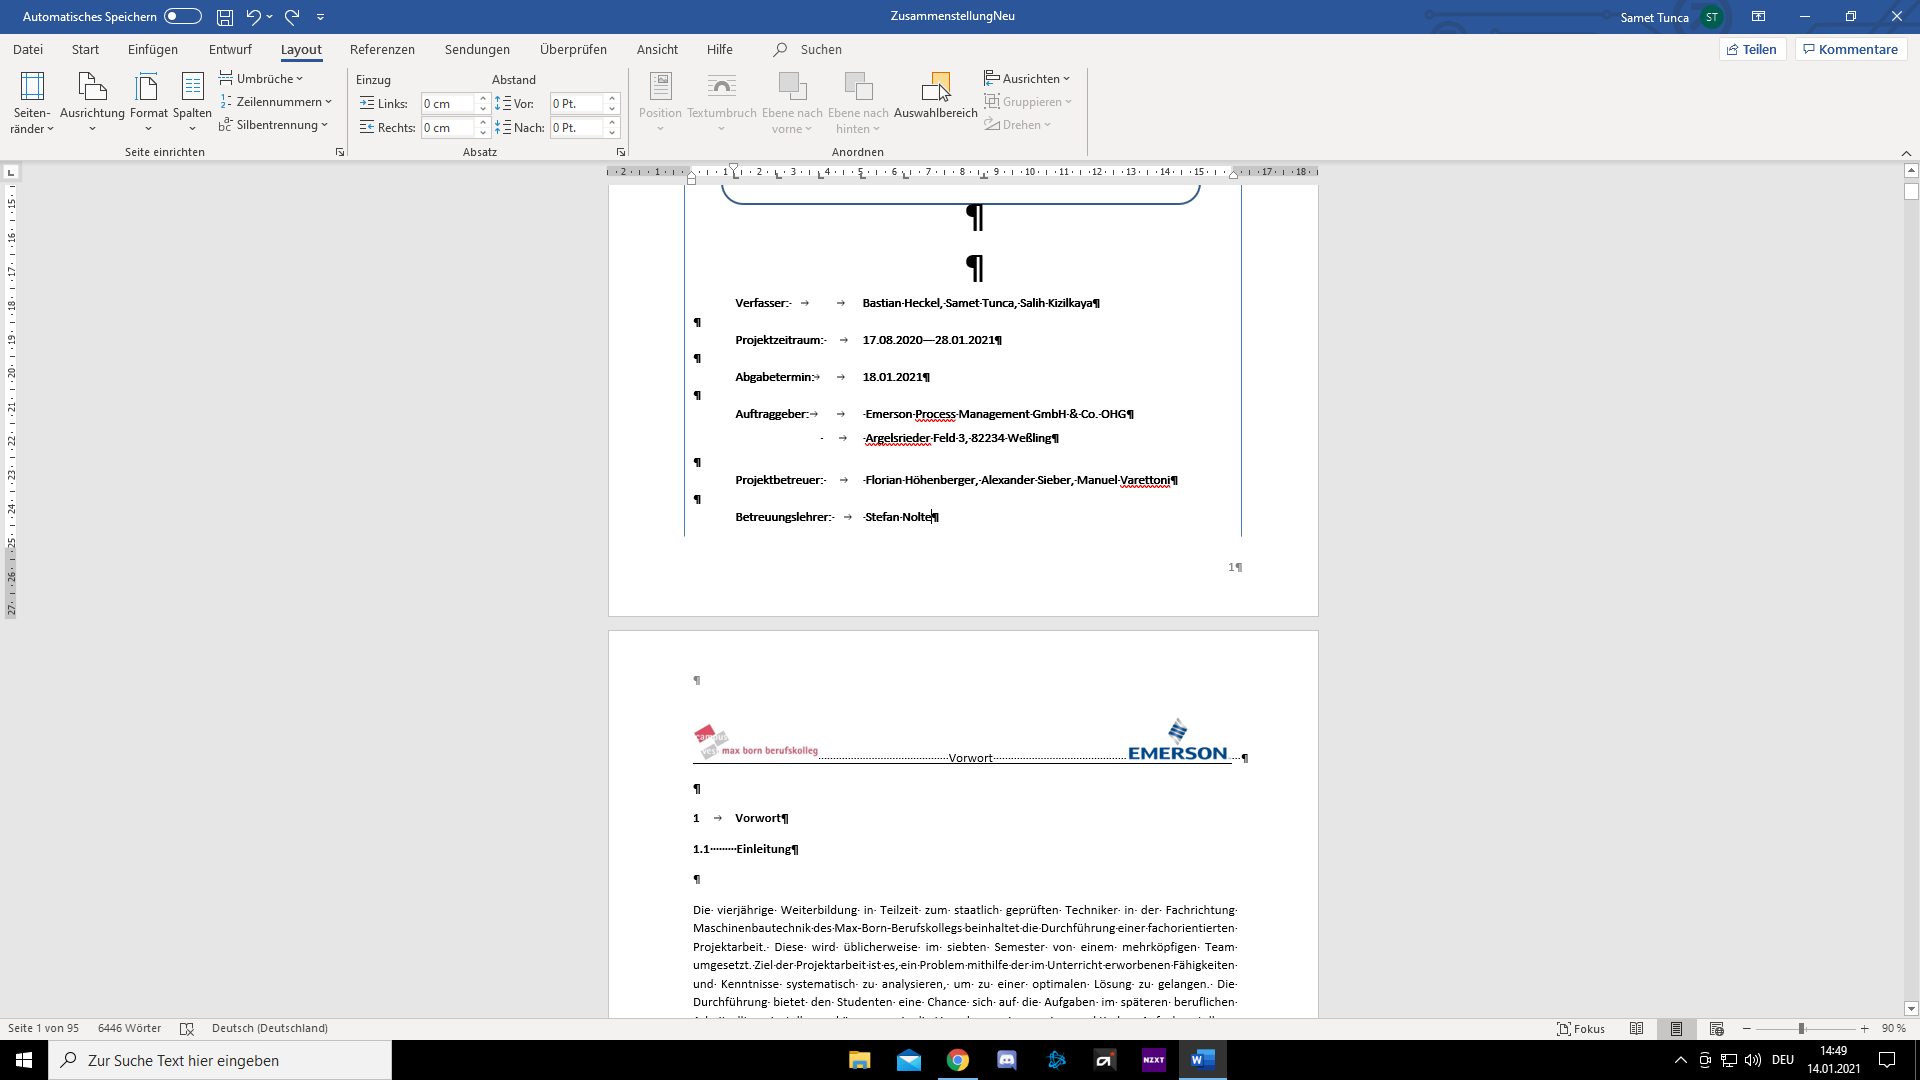Toggle Automatisches Speichern switch
Viewport: 1920px width, 1080px height.
tap(183, 17)
